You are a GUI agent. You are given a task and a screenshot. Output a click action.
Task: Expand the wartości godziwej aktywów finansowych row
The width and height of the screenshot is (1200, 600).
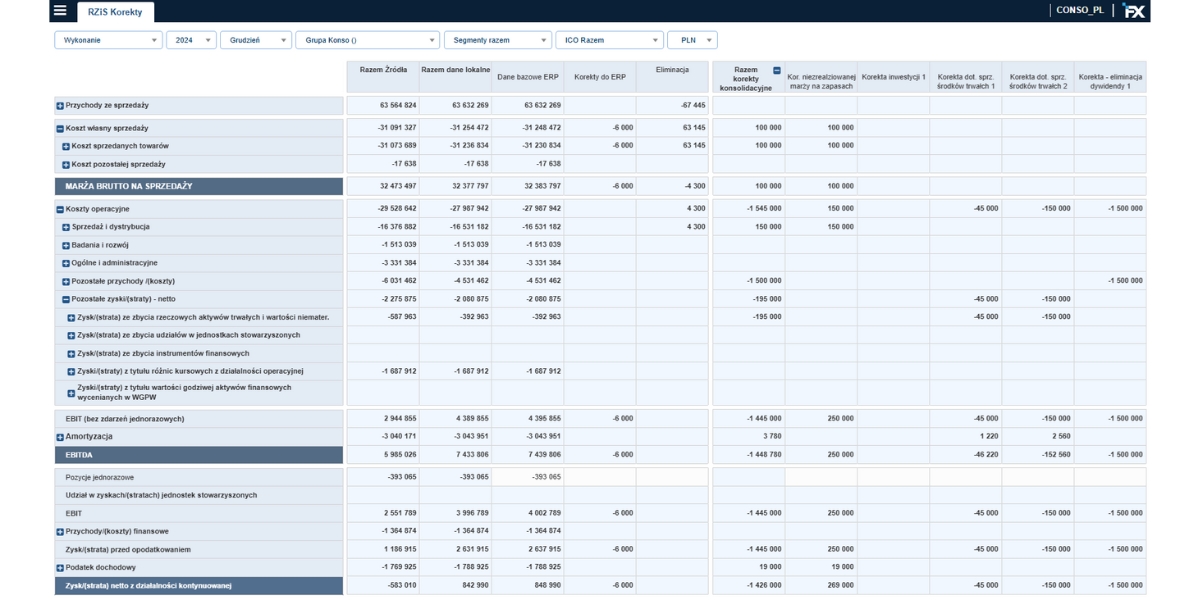coord(71,392)
